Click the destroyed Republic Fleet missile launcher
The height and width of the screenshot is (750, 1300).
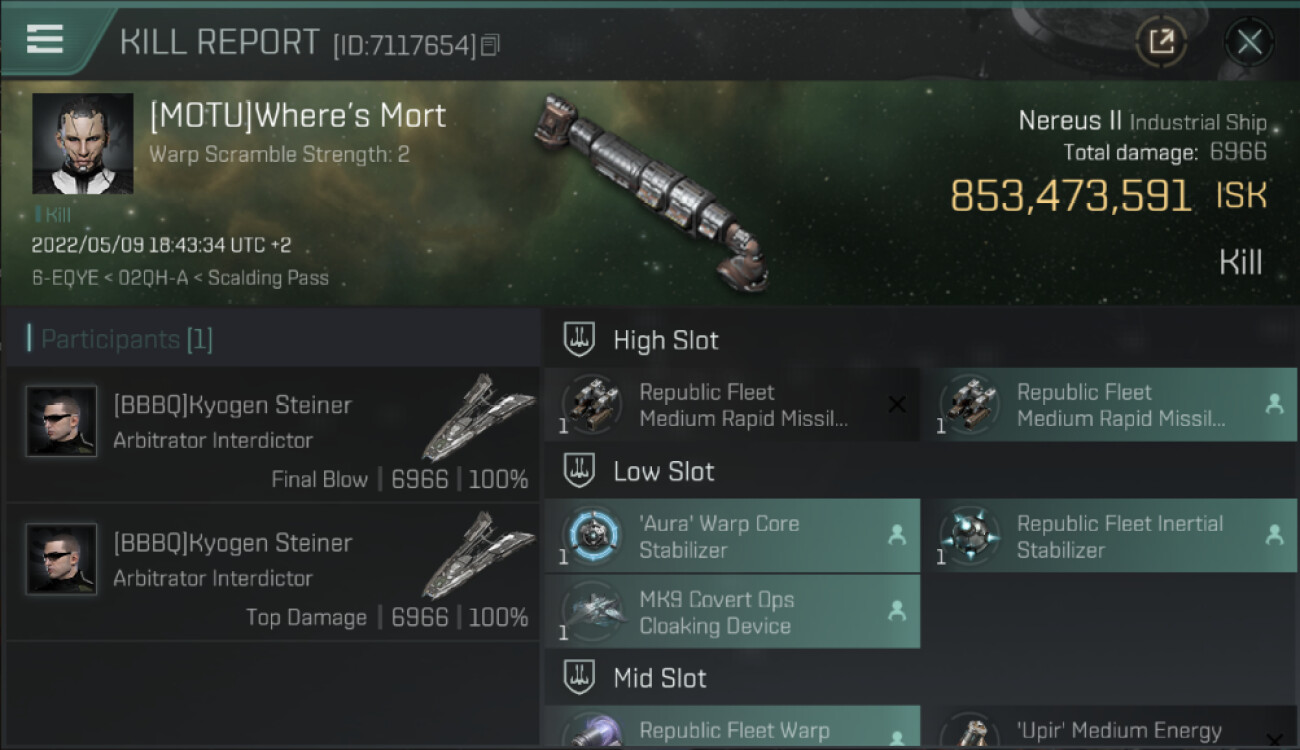tap(732, 405)
